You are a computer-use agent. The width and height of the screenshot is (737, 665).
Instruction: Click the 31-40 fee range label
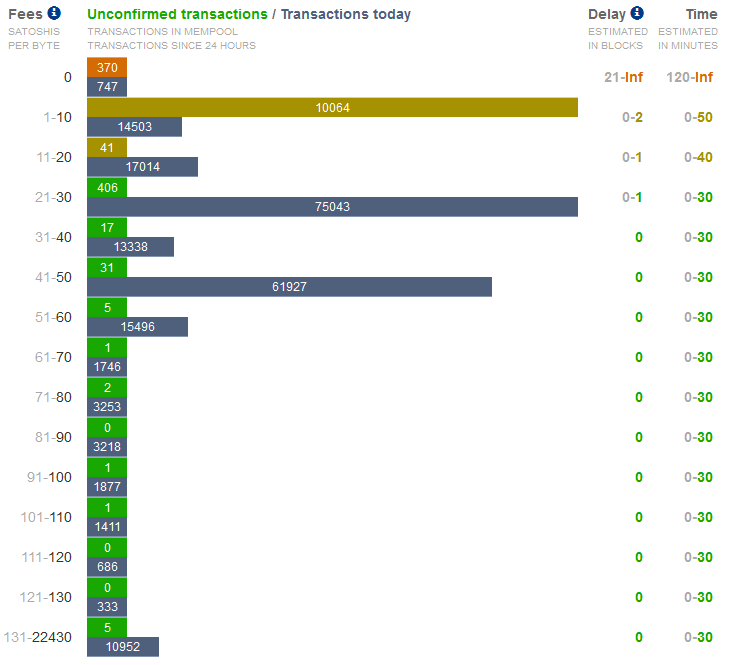pos(54,237)
